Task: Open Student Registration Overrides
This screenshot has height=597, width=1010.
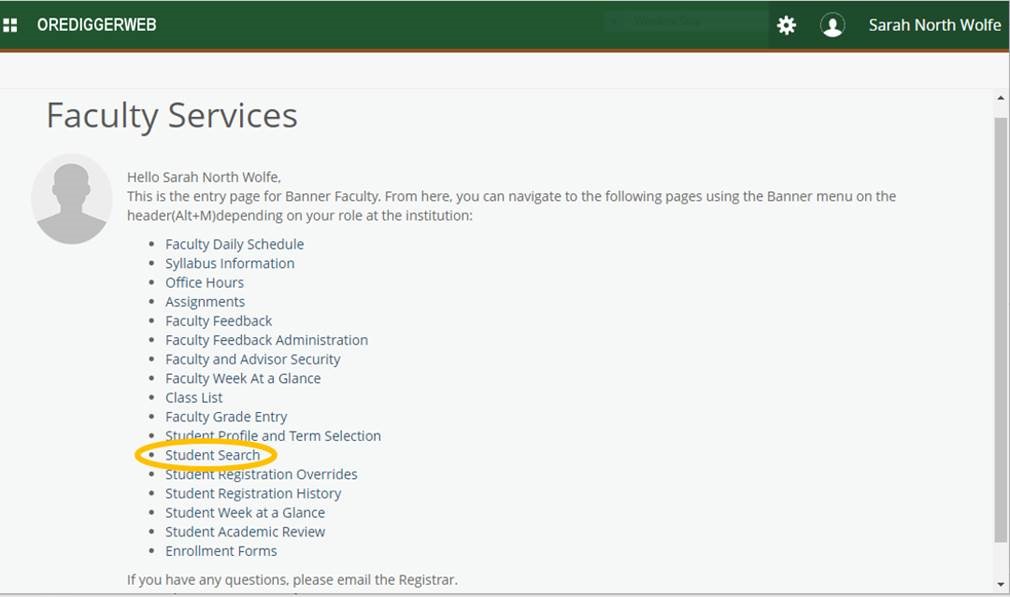Action: tap(261, 474)
